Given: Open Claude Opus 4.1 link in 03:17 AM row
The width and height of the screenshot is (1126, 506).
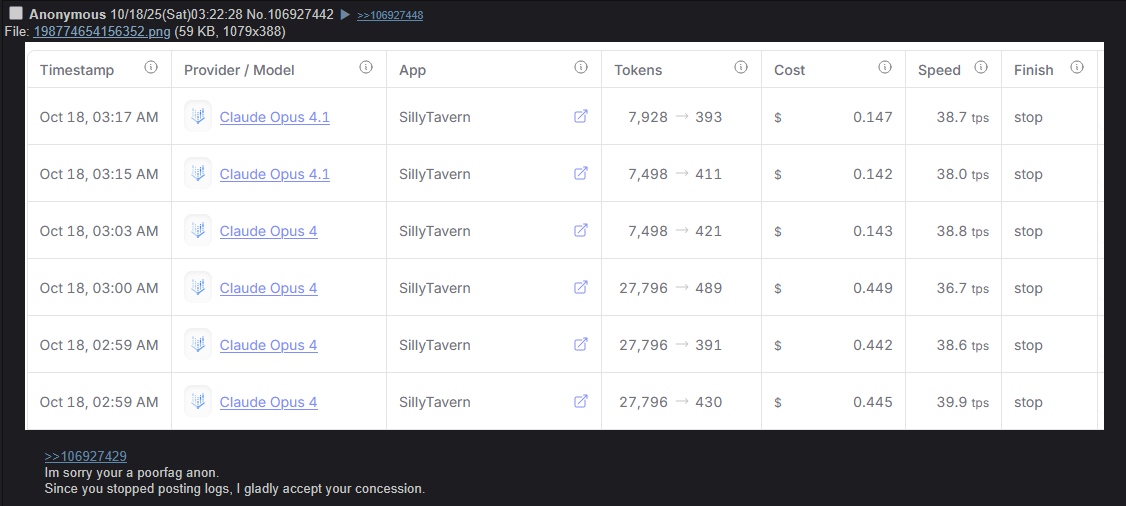Looking at the screenshot, I should click(x=274, y=117).
